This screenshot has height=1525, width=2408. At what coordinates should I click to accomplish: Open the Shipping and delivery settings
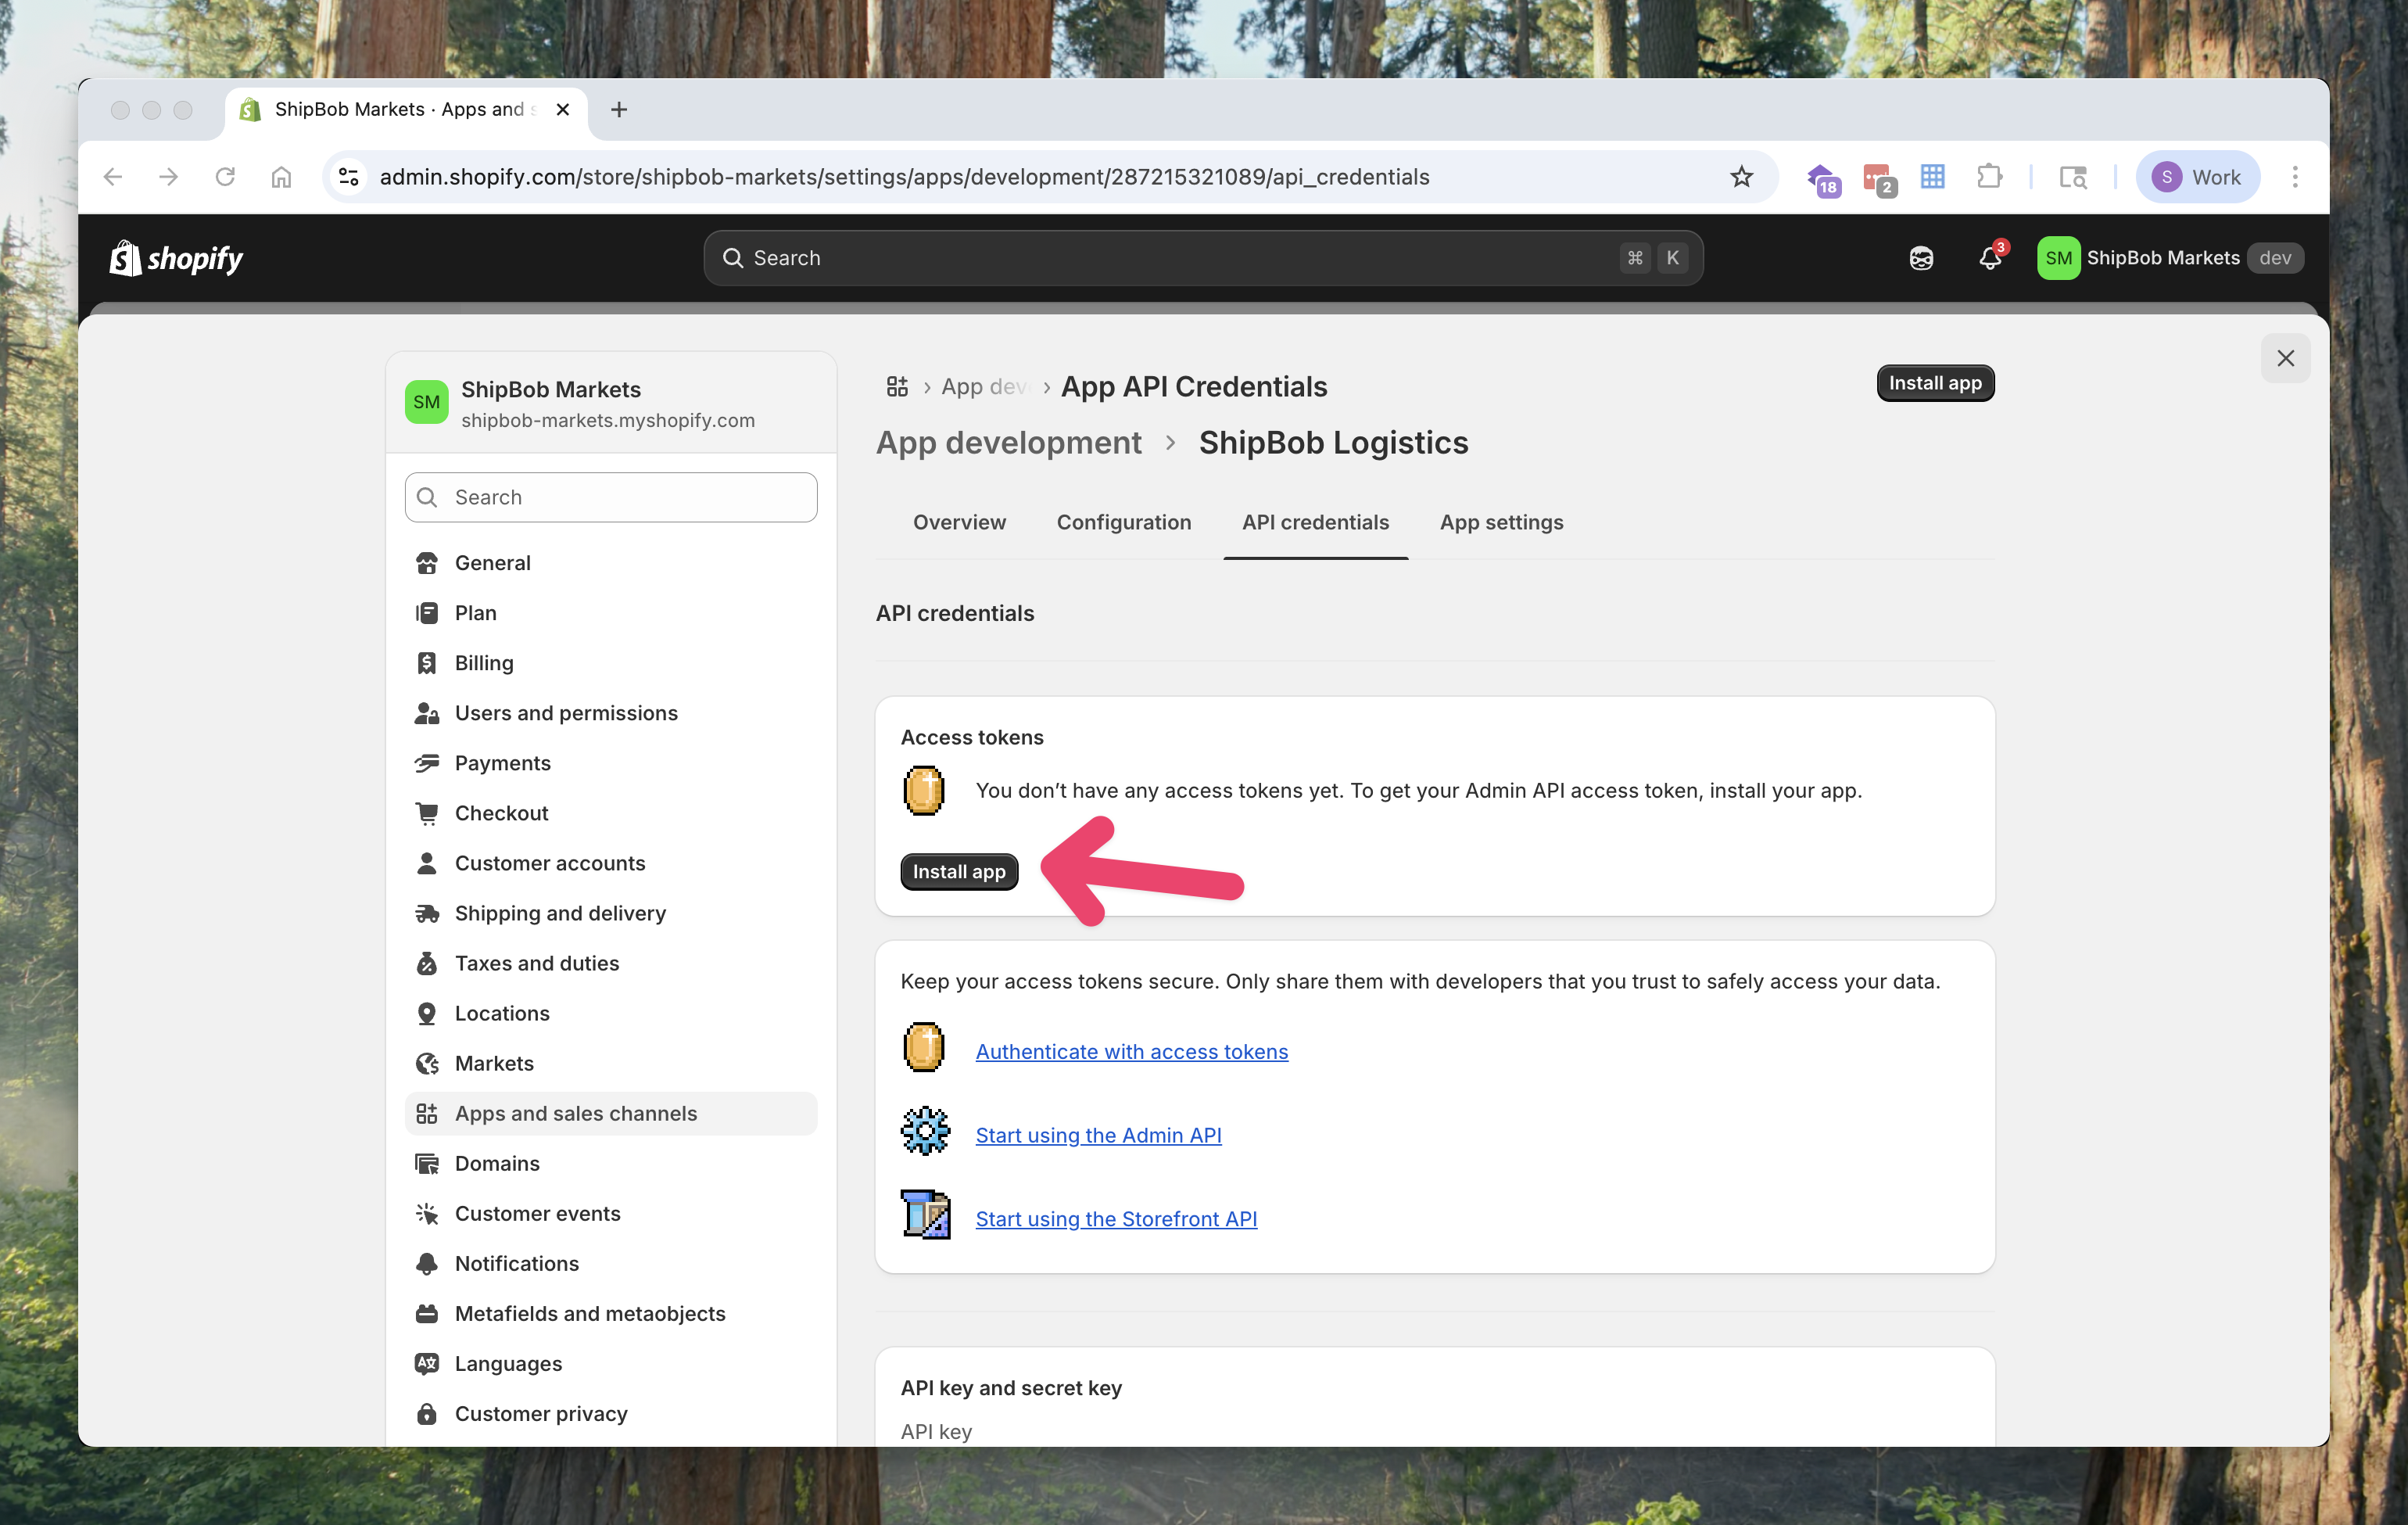(559, 913)
